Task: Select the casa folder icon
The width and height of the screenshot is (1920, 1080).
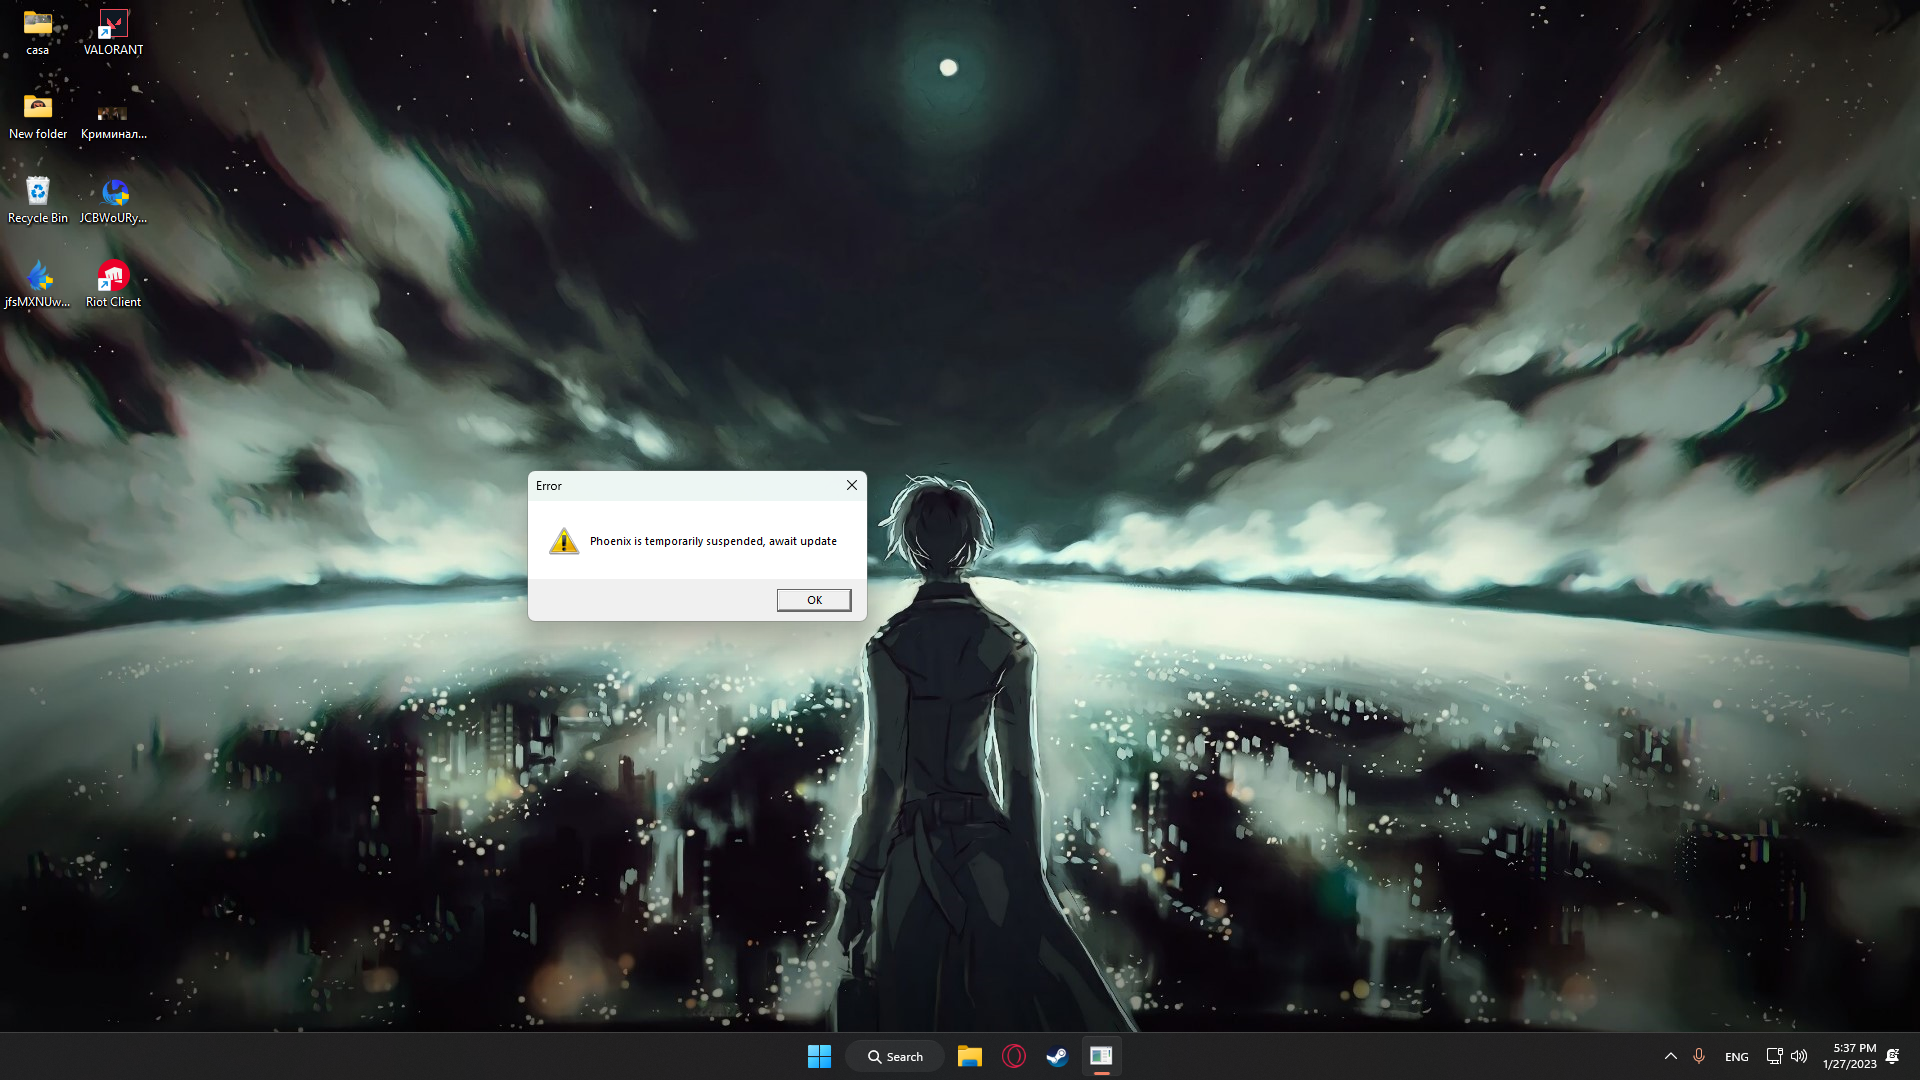Action: click(x=38, y=32)
